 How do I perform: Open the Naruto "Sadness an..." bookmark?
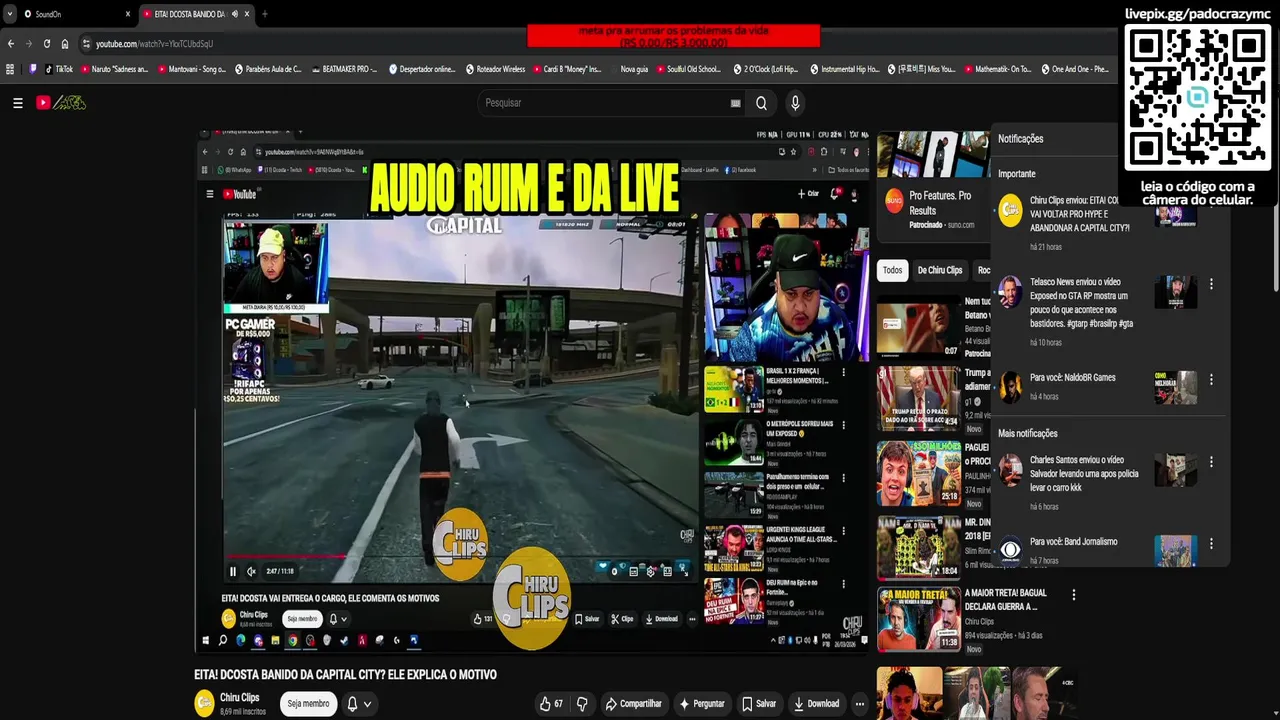pos(114,69)
